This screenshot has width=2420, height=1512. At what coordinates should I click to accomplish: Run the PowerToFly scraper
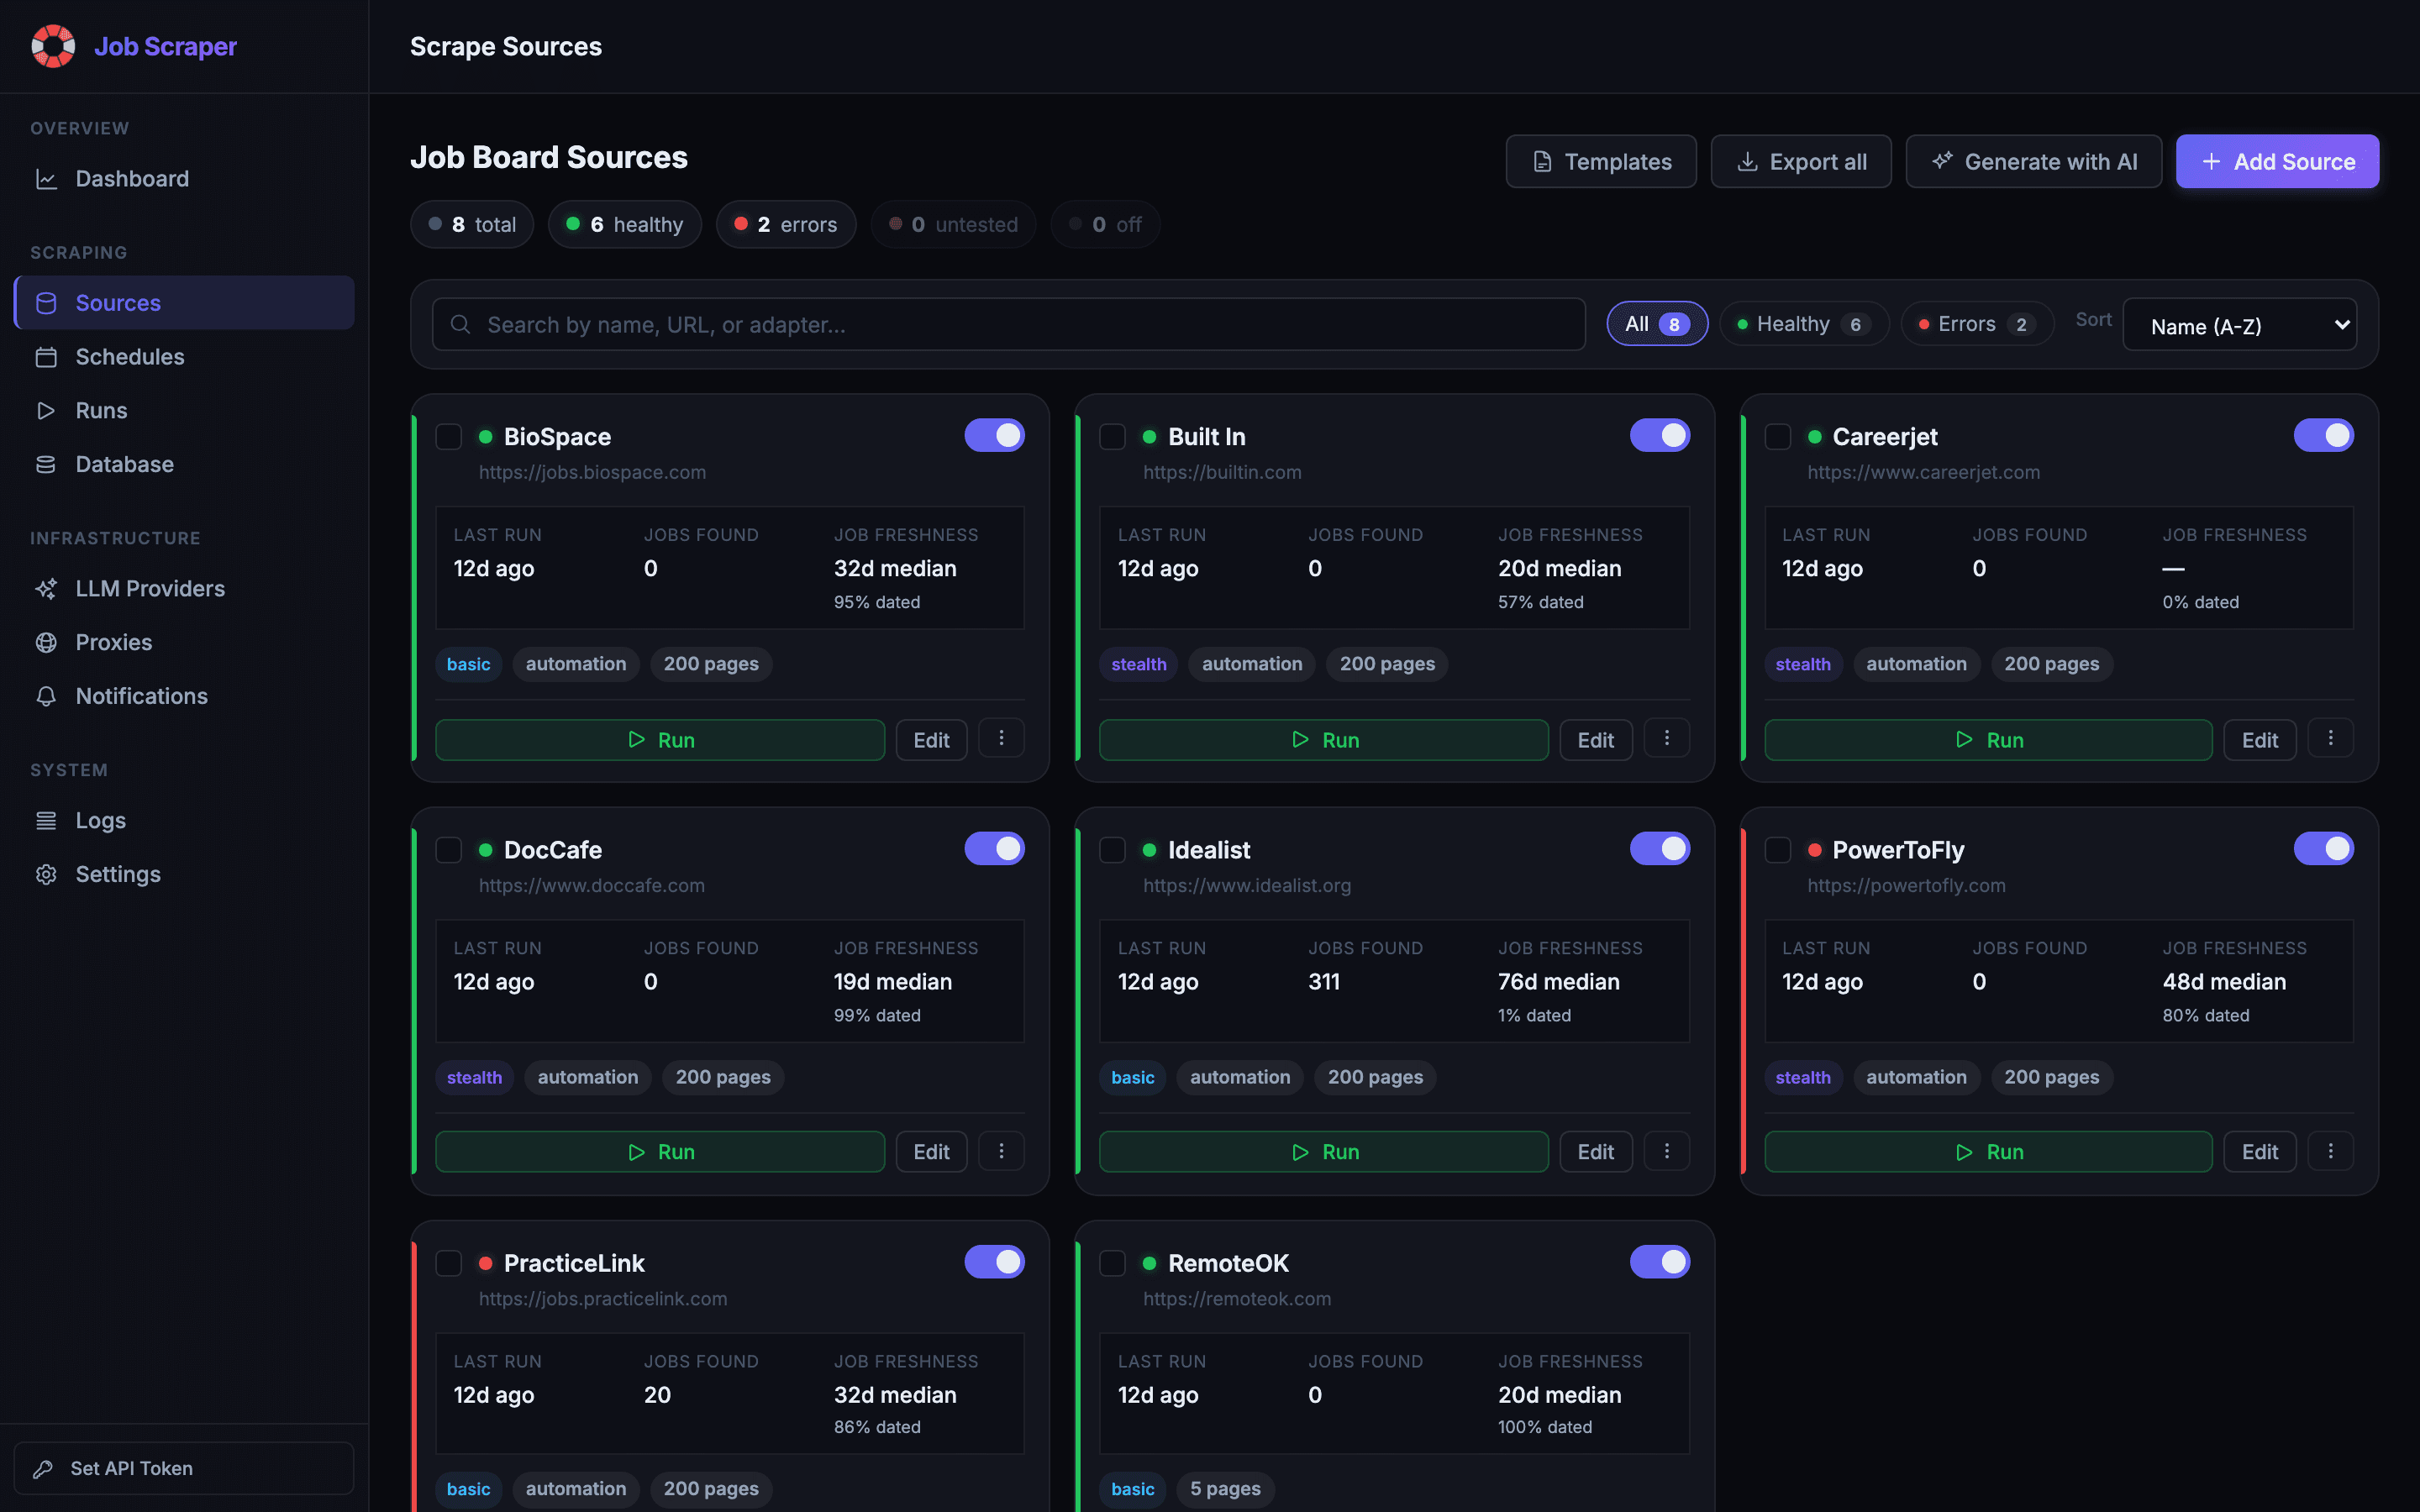point(1988,1152)
